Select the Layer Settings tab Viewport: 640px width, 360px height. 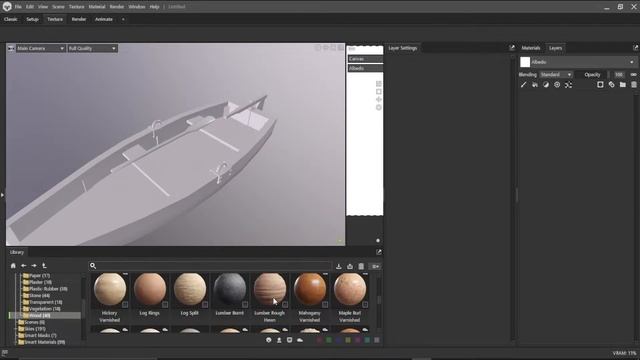[x=402, y=48]
